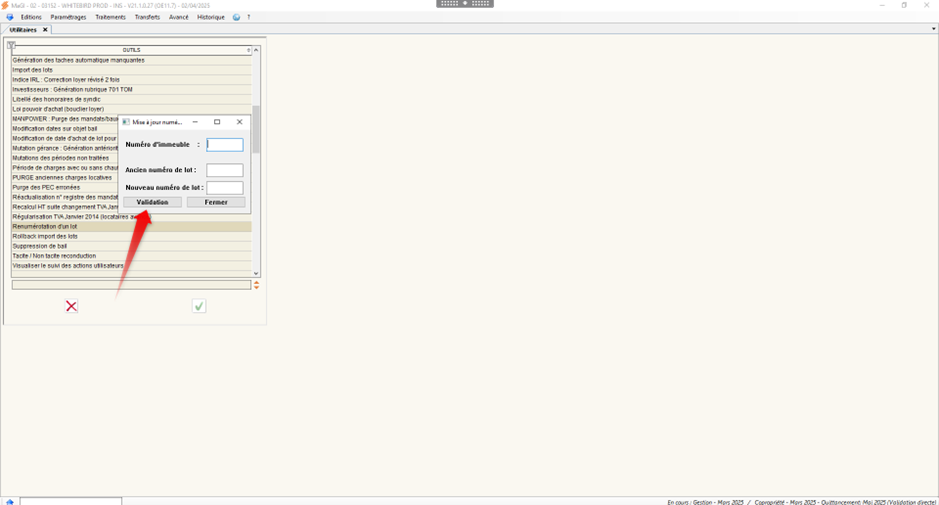Close the Utilitaires tab with its X
The image size is (939, 505).
coord(45,30)
